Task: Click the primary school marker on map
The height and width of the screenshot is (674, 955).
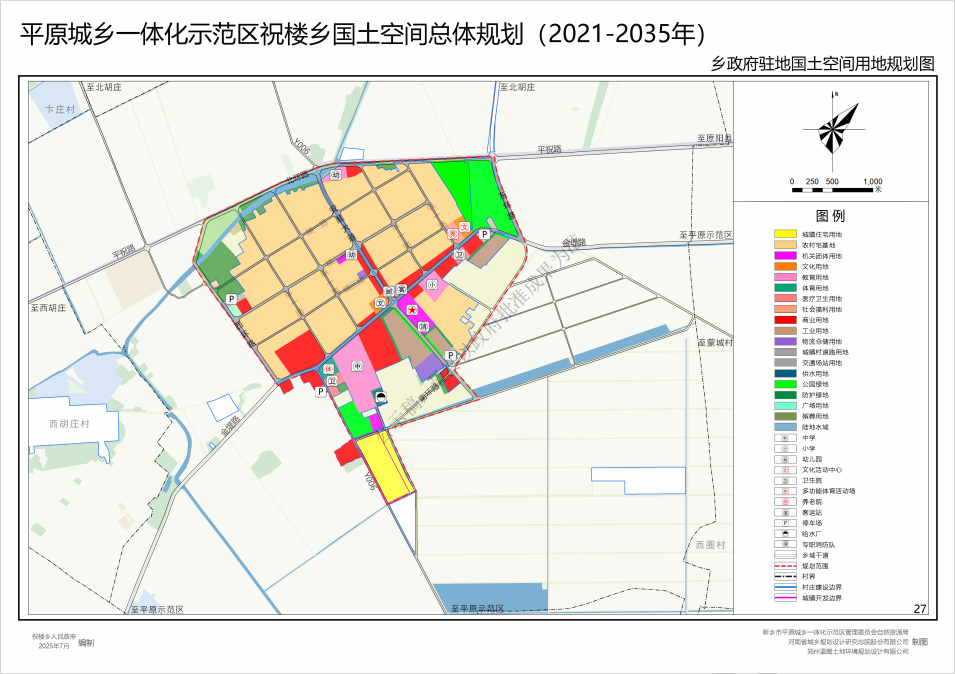Action: tap(432, 286)
